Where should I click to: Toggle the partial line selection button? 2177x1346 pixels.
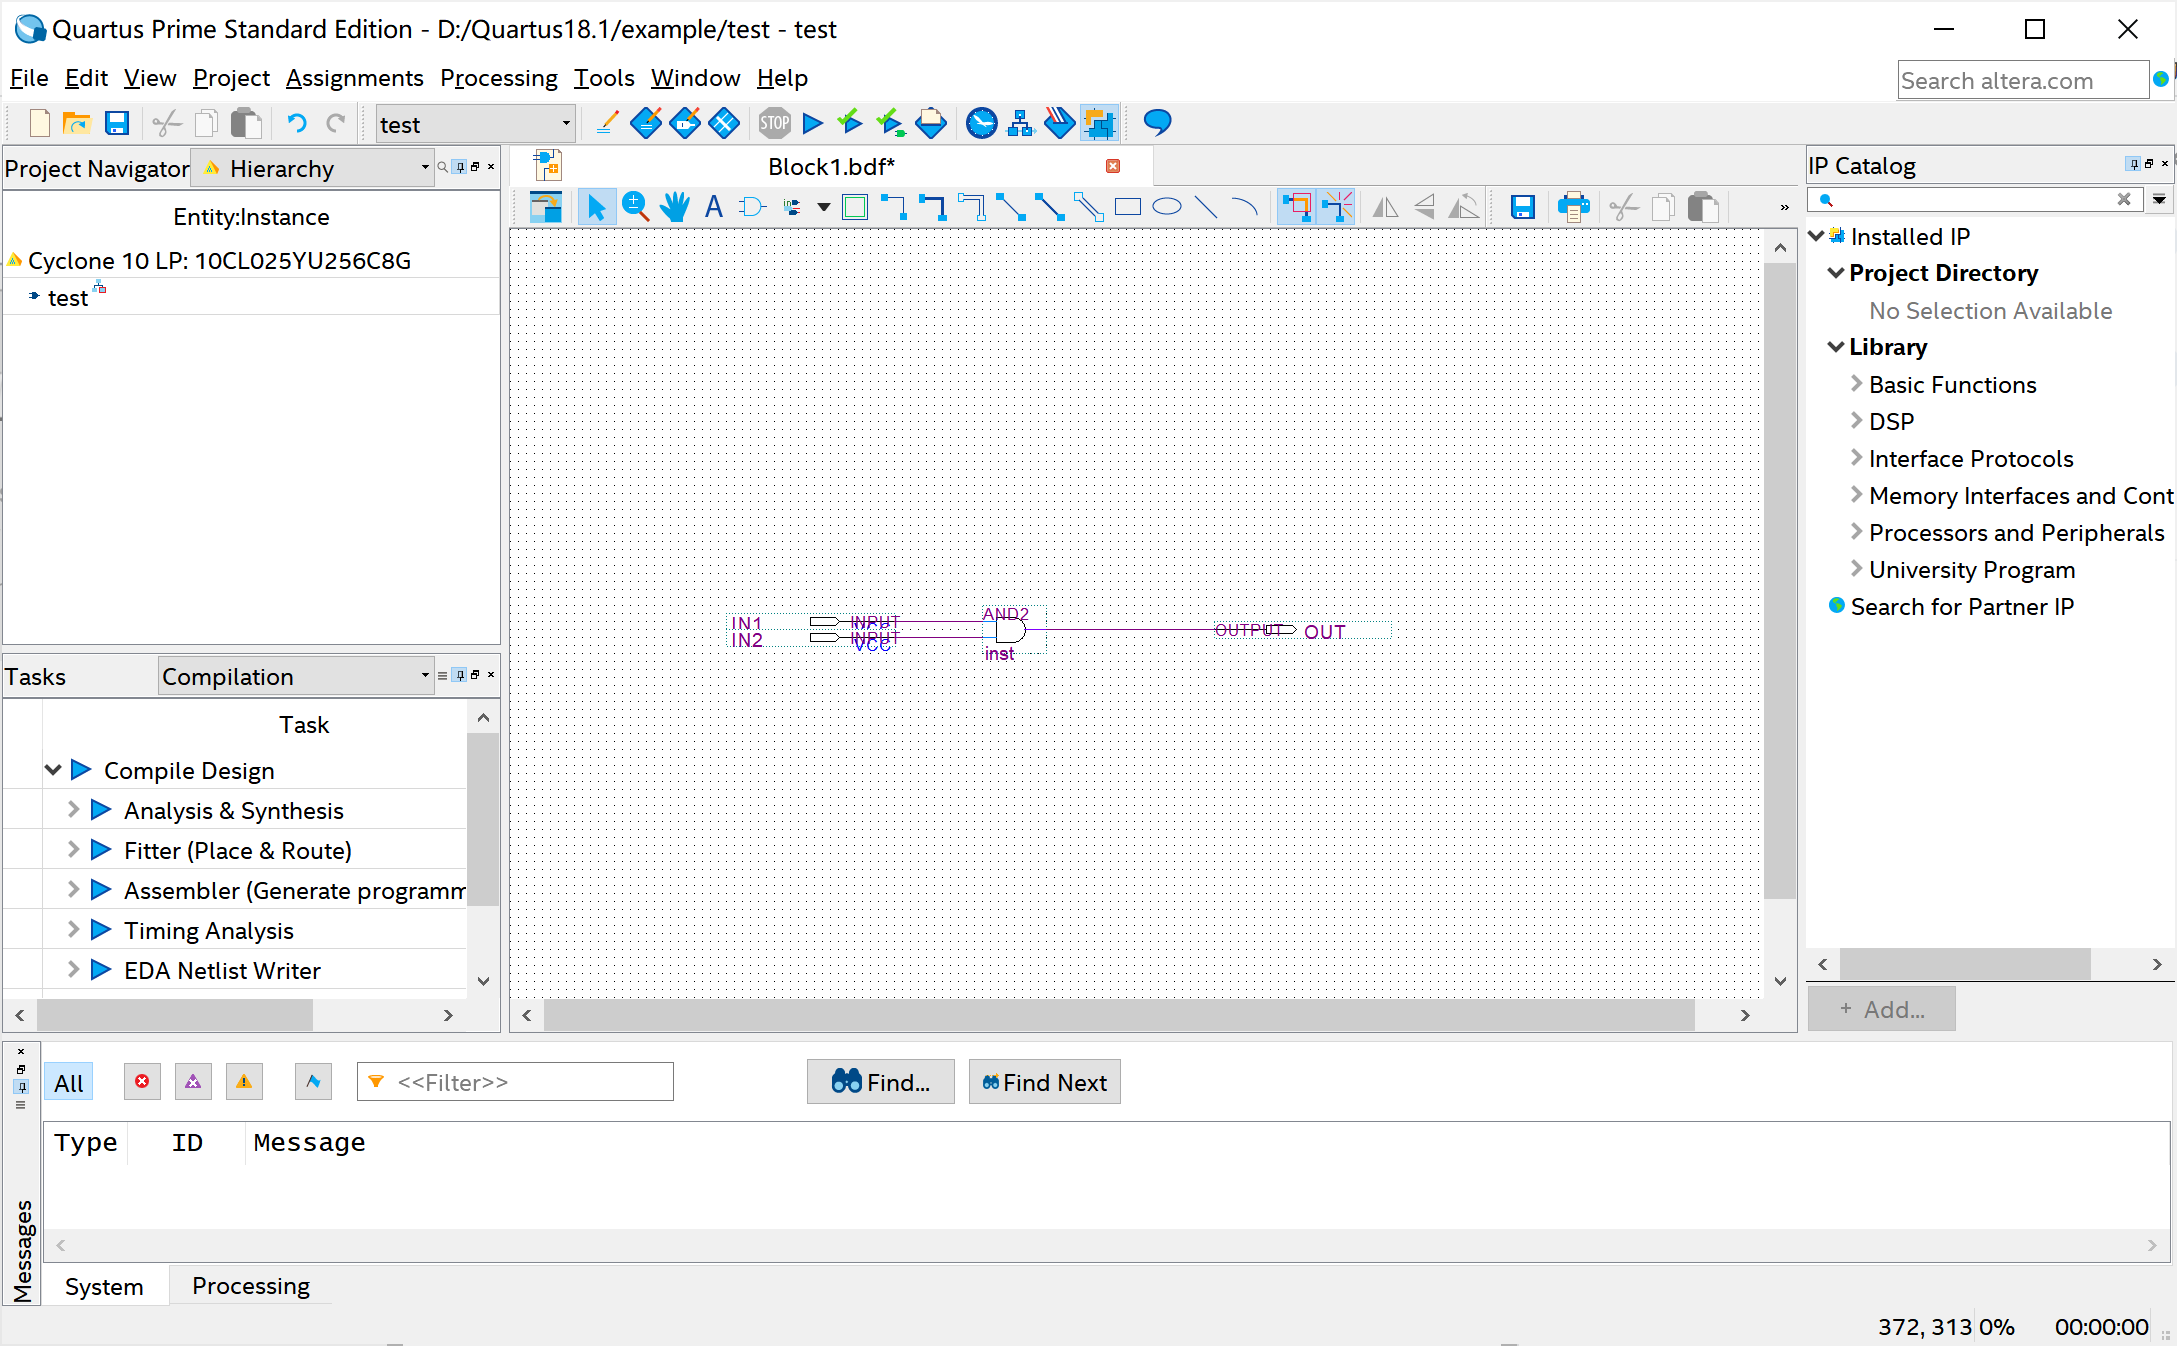coord(1337,207)
